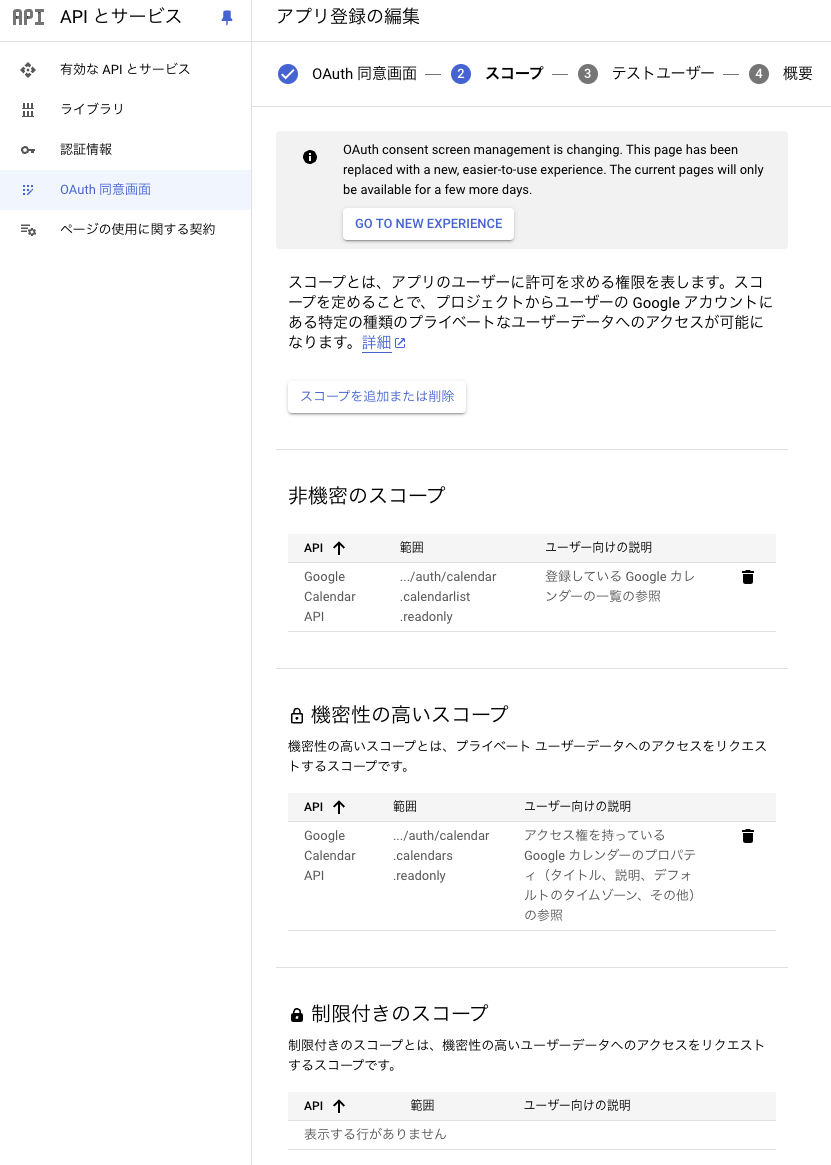This screenshot has width=831, height=1165.
Task: Click 登録している Google カレンダーの一覧の参照 description
Action: click(620, 587)
